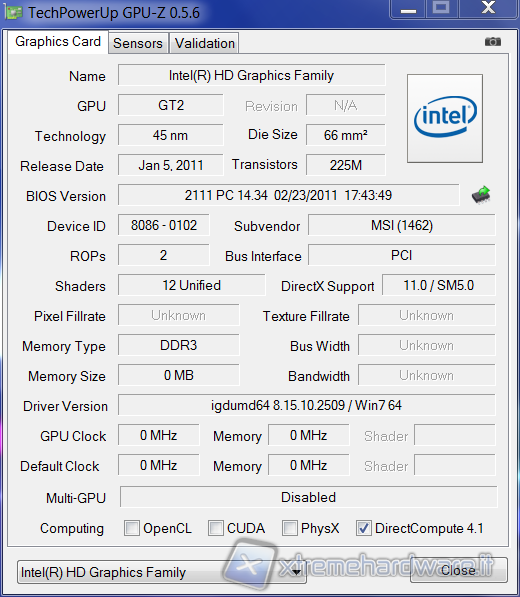Click the camera screenshot icon
520x597 pixels.
pos(493,42)
